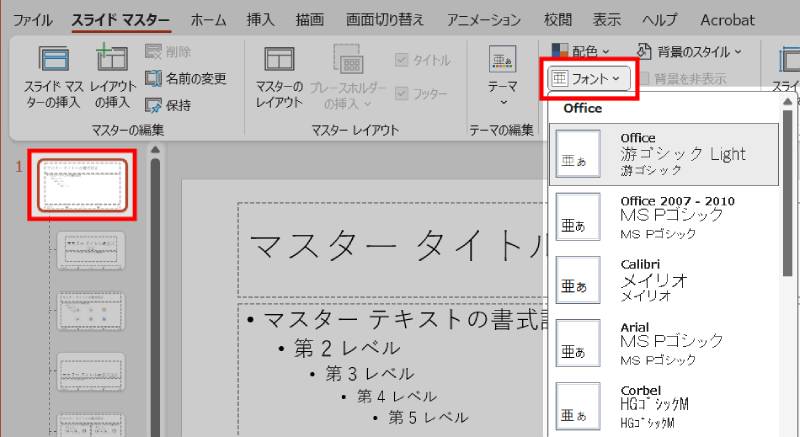800x437 pixels.
Task: Open the 挿入 ribbon tab
Action: pos(260,20)
